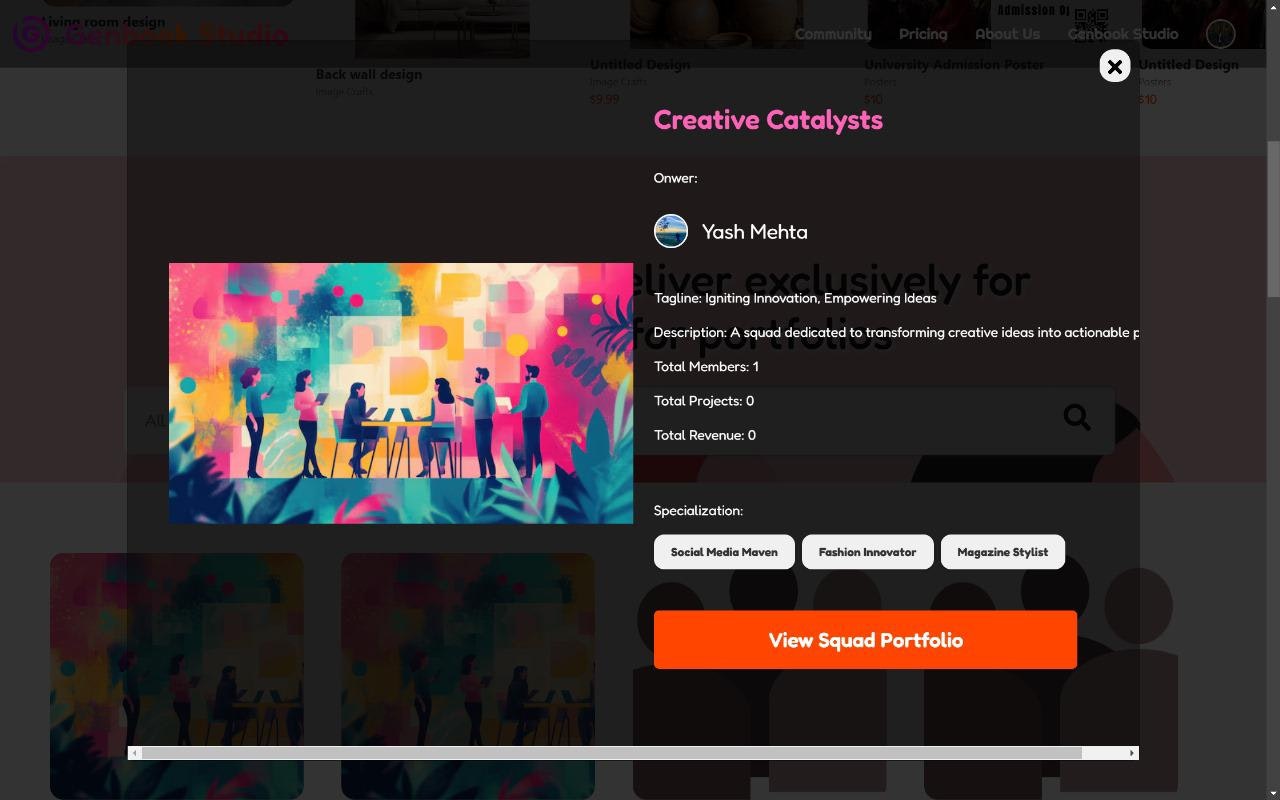The width and height of the screenshot is (1280, 800).
Task: Open the Community menu item
Action: tap(833, 34)
